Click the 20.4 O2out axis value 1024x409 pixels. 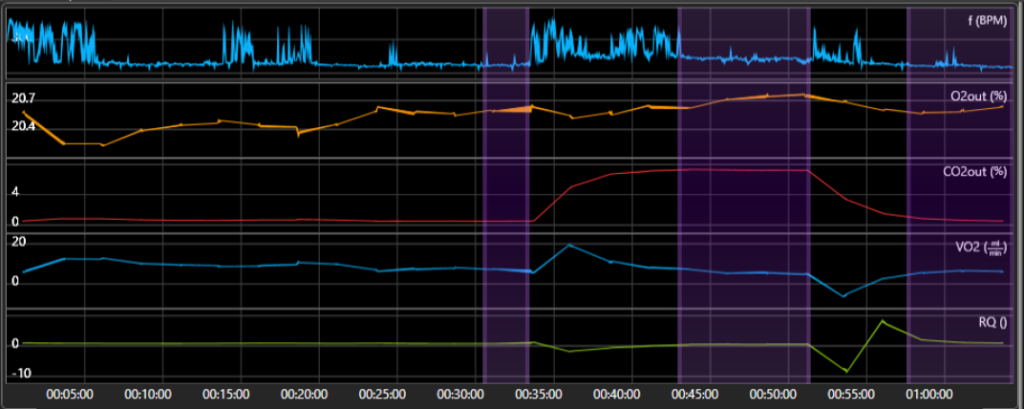tap(24, 126)
